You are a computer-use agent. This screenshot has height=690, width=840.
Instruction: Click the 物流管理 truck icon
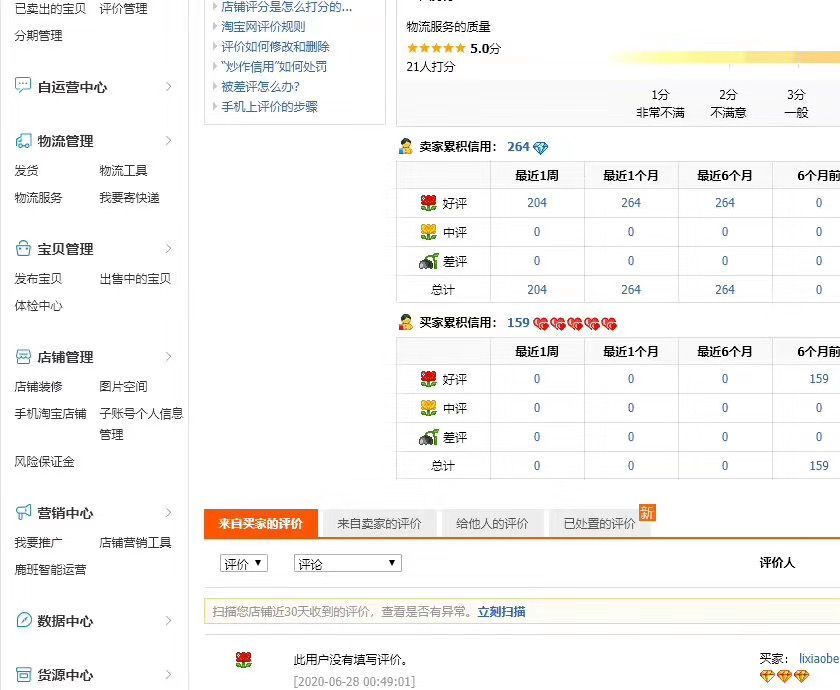[x=23, y=140]
